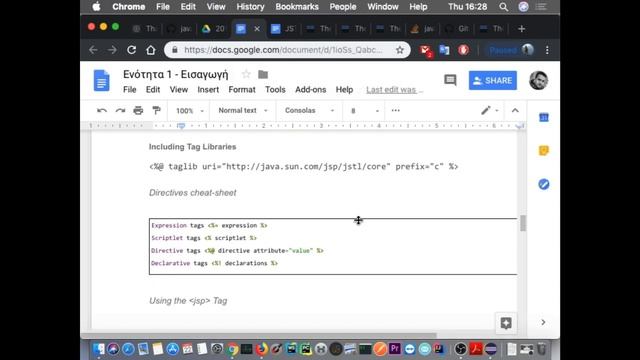Open the Docs Tools menu
This screenshot has height=360, width=640.
pyautogui.click(x=275, y=90)
